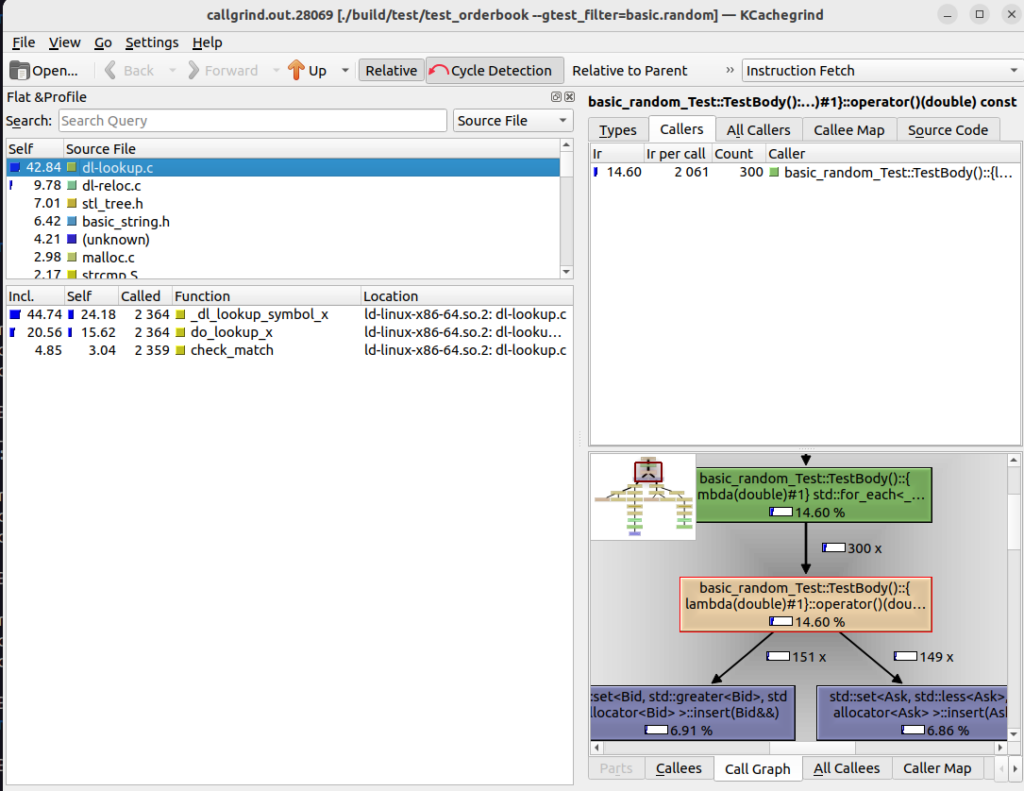Click the call graph overview thumbnail
This screenshot has height=791, width=1024.
643,497
